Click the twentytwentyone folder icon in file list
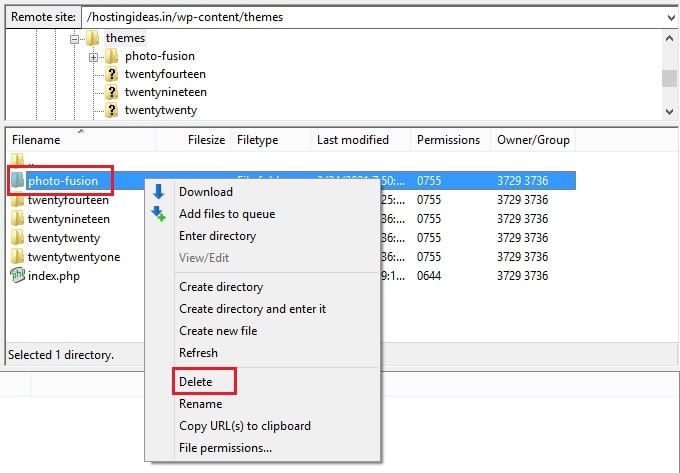 (17, 257)
